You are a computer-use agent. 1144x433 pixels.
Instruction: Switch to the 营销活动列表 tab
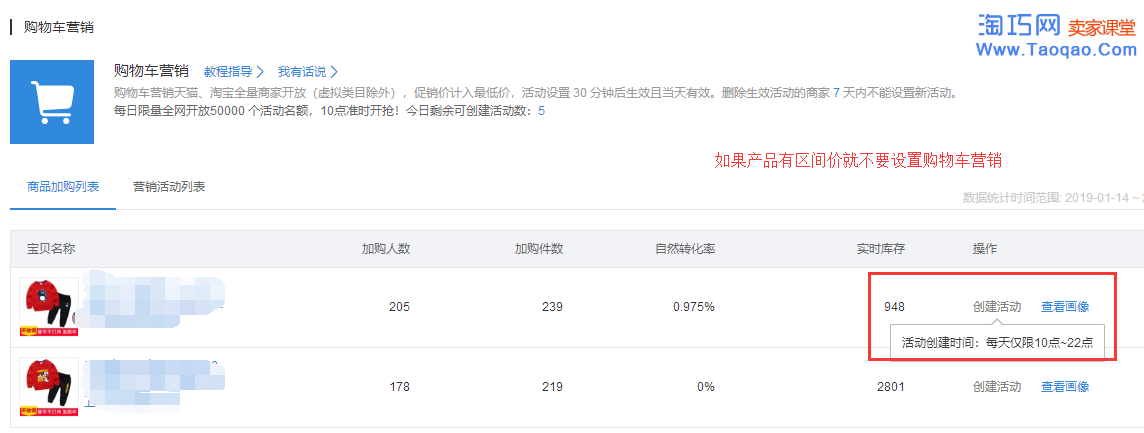169,187
